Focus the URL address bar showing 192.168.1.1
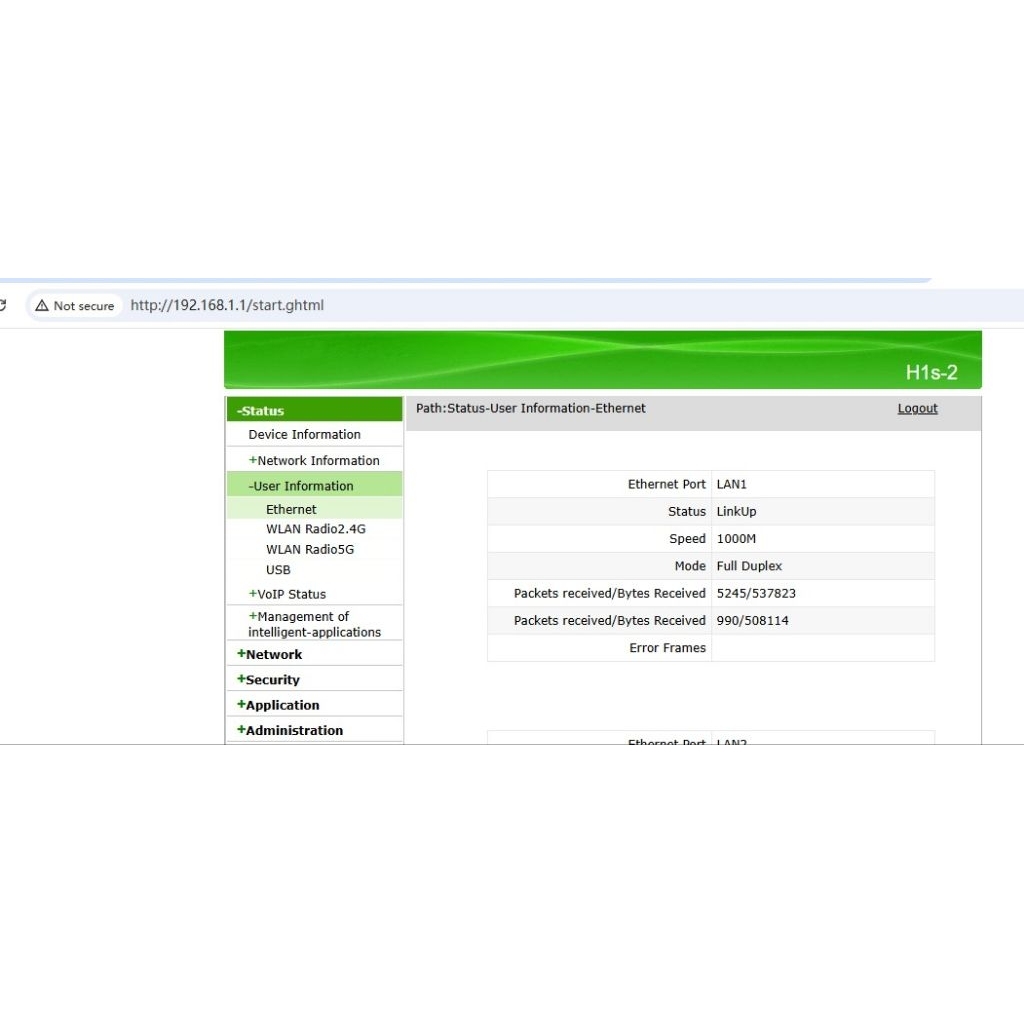Viewport: 1024px width, 1024px height. click(400, 306)
